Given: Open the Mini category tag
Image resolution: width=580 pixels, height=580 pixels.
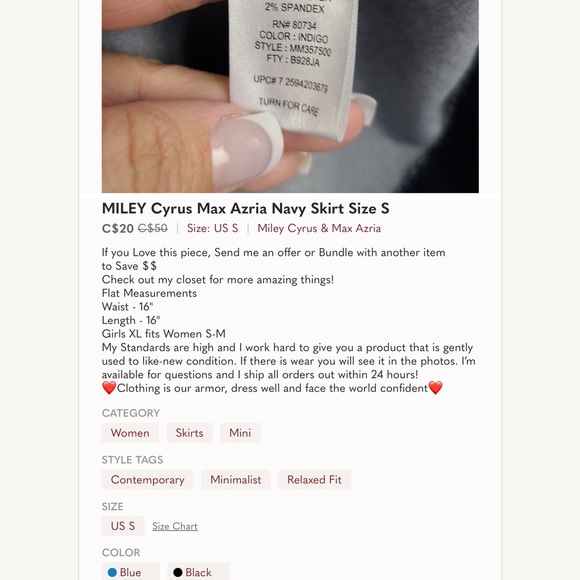Looking at the screenshot, I should pos(240,433).
